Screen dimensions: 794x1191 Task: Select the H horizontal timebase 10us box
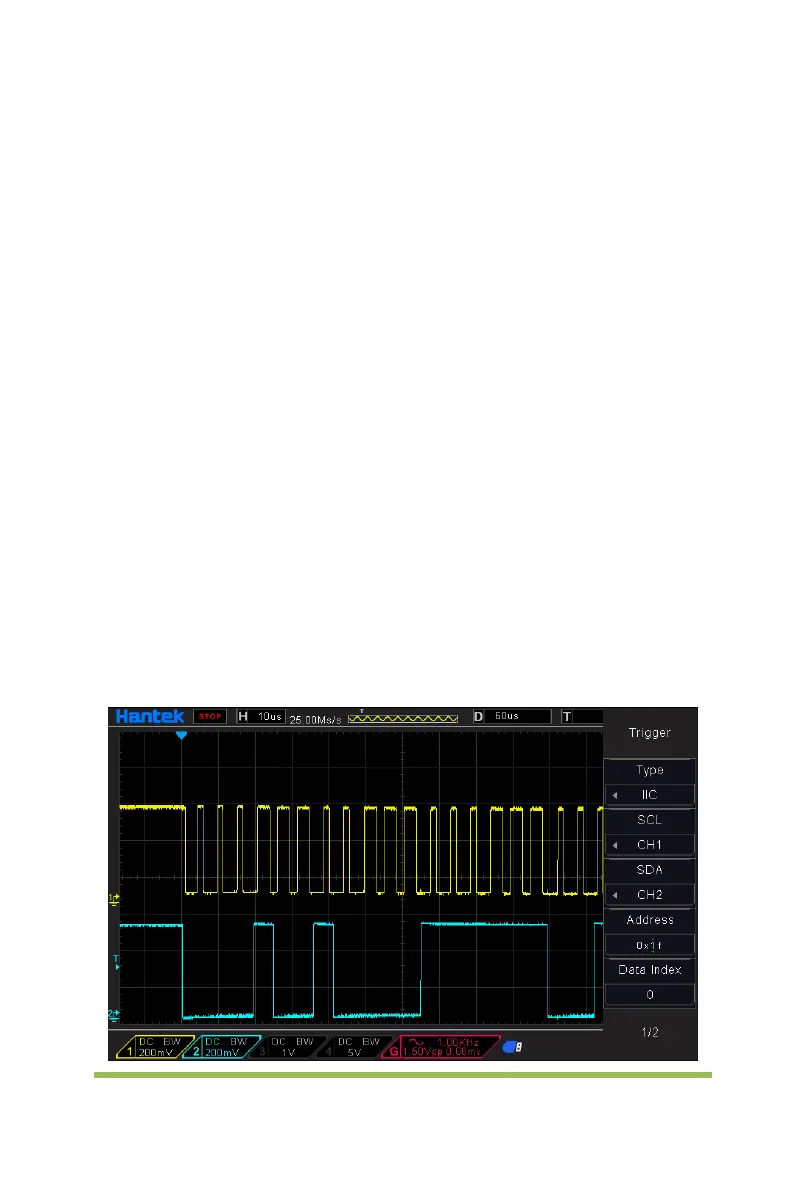(261, 716)
